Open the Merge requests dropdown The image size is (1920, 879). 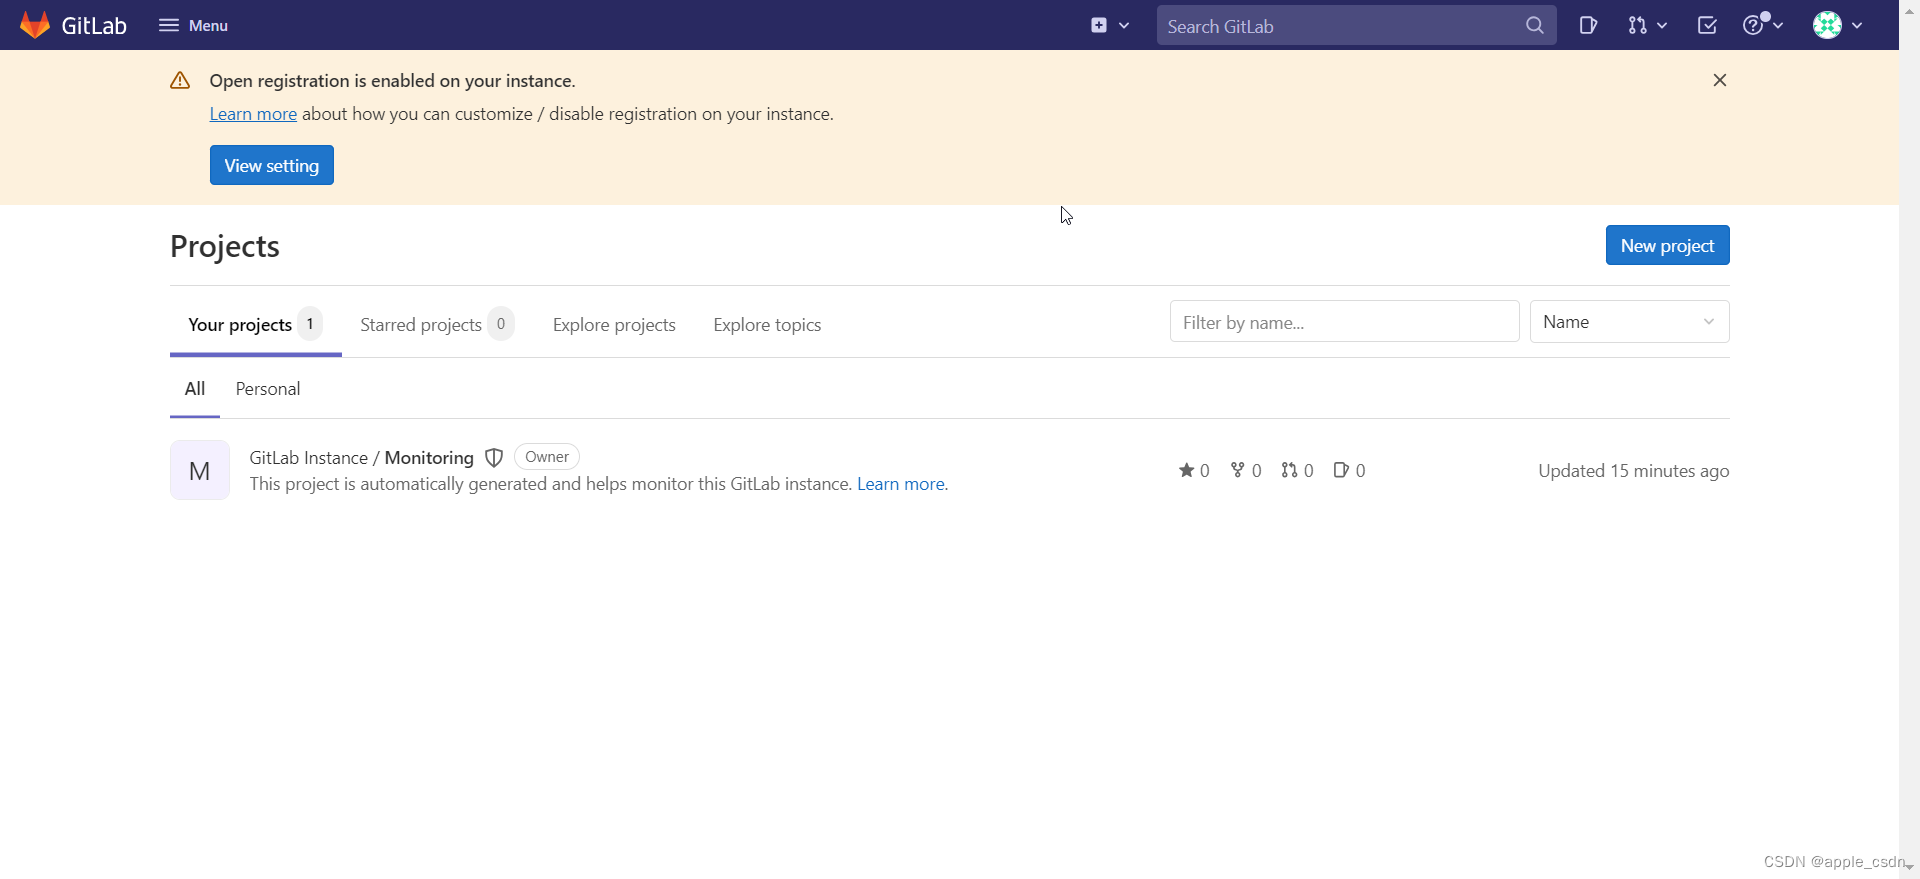[x=1647, y=25]
